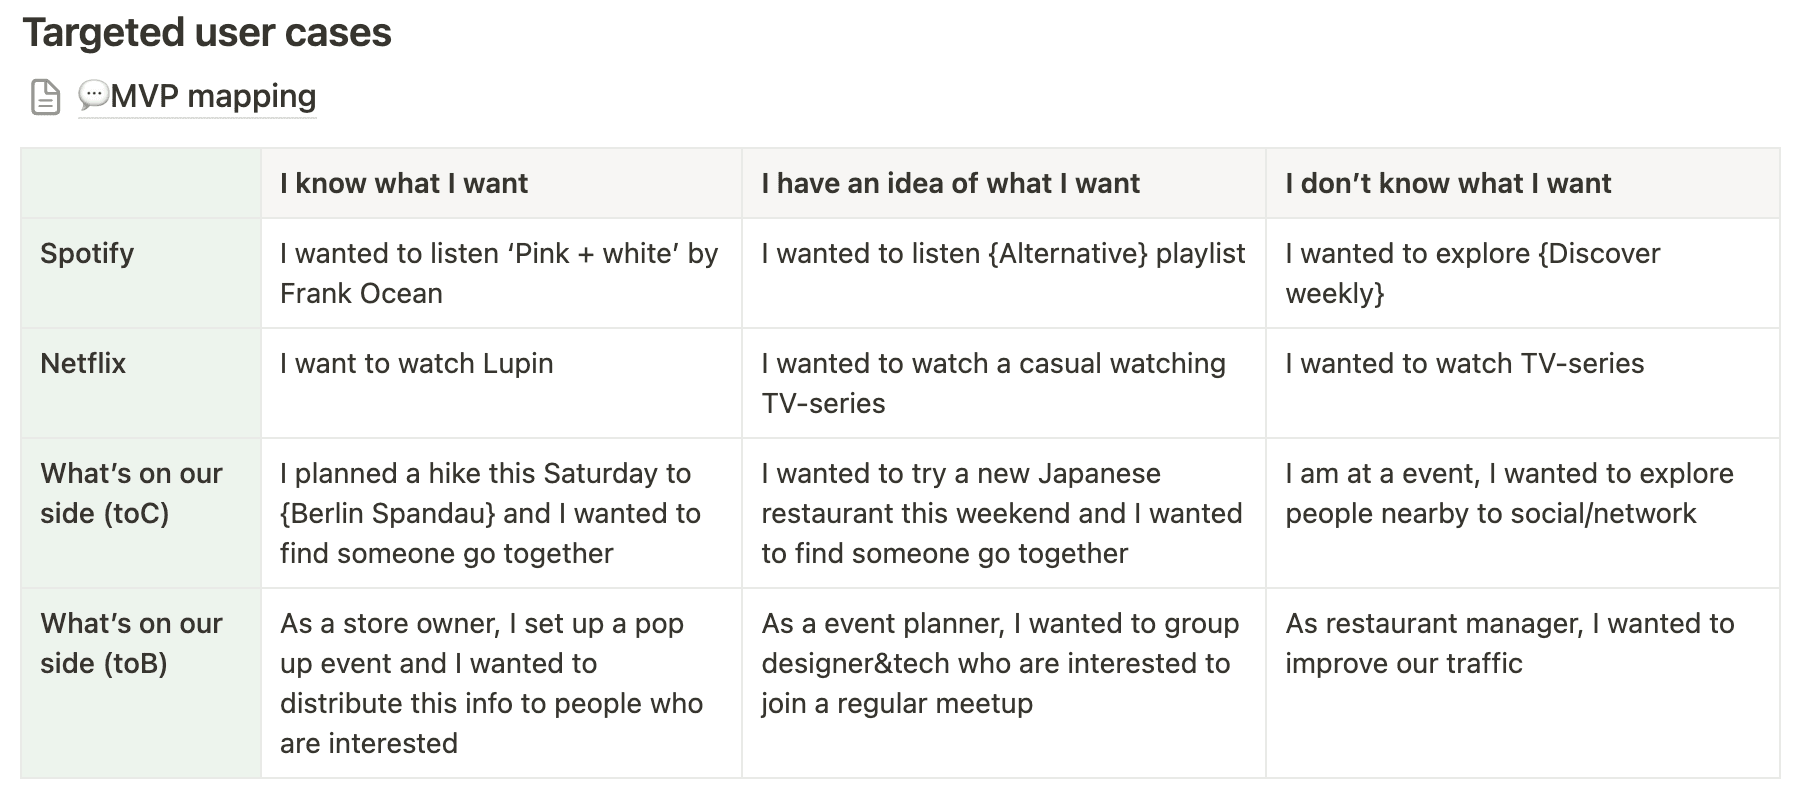
Task: Select the 'I know what I want' column header
Action: [x=501, y=184]
